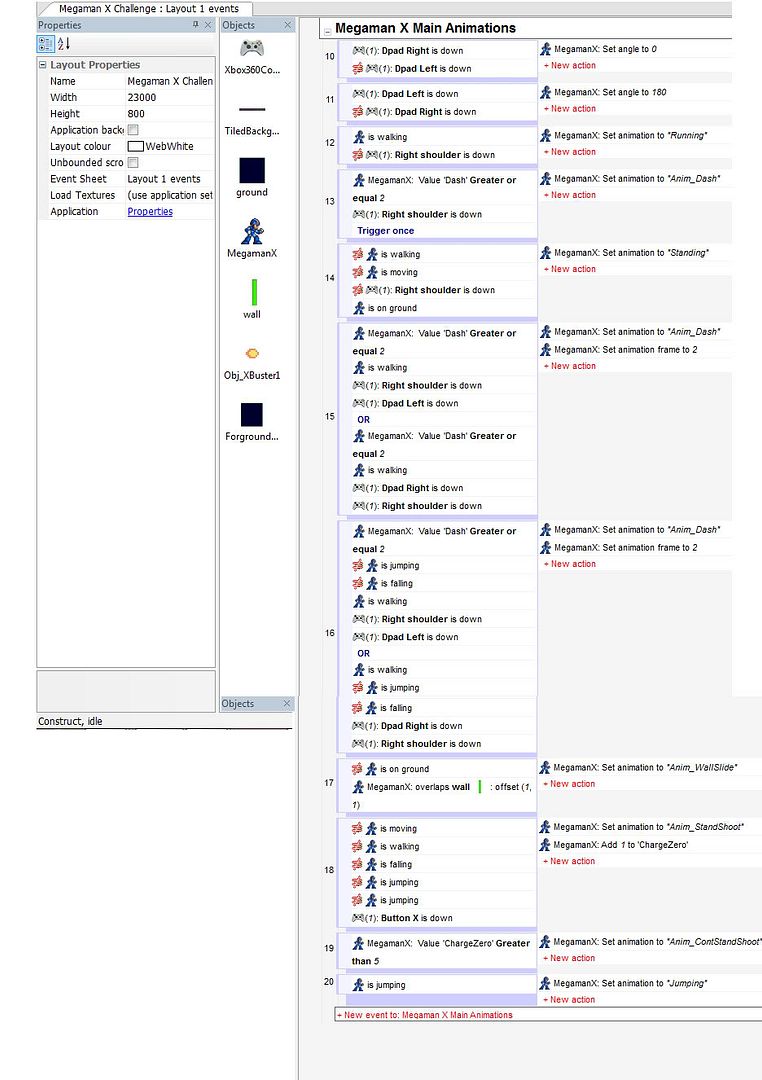Click inverted icon on event 10 Dpad Left condition
This screenshot has height=1080, width=762.
(358, 68)
